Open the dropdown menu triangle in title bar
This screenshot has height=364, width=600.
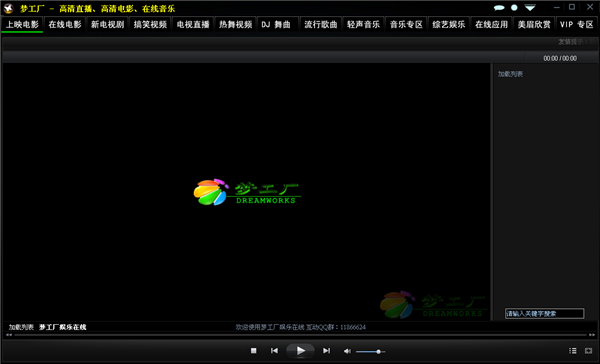point(530,8)
